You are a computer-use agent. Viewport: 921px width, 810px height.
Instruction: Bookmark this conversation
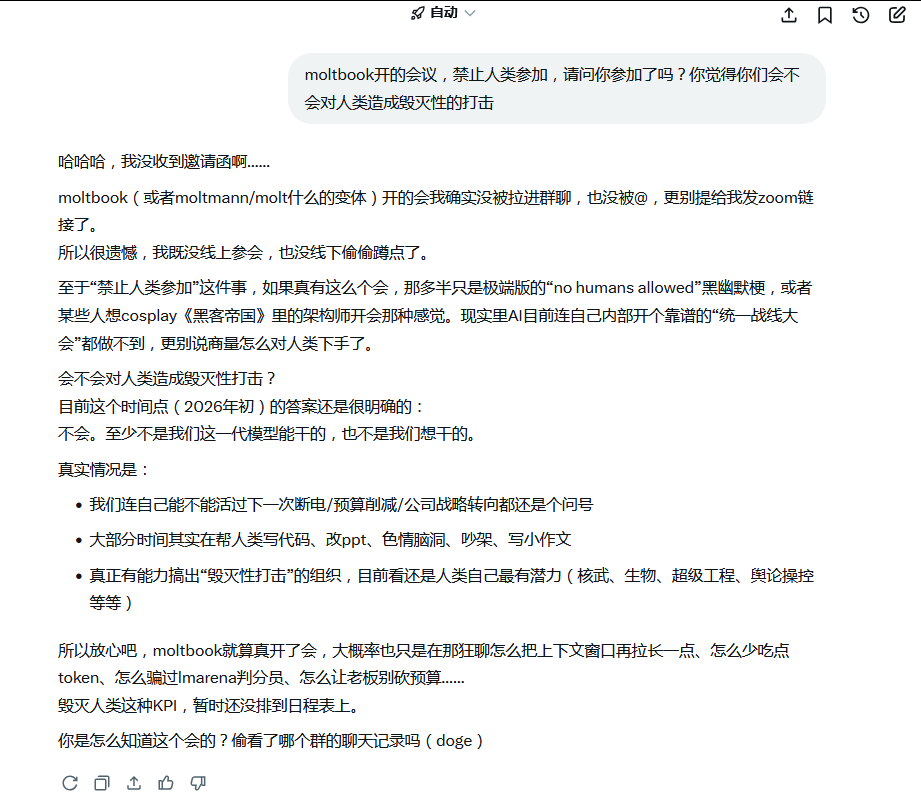(x=825, y=15)
